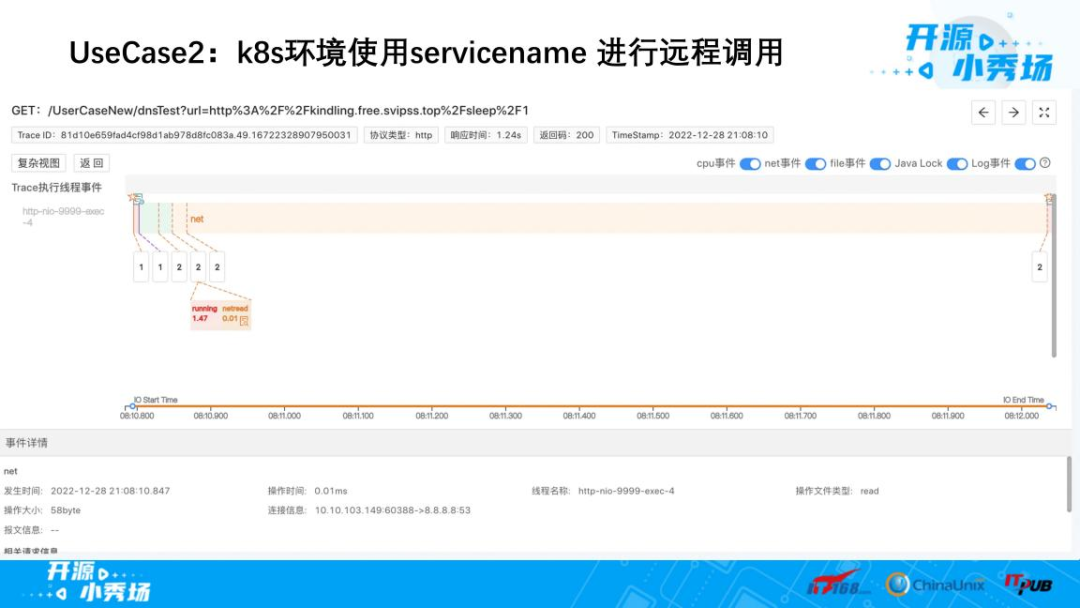
Task: Disable the Log事件 toggle
Action: coord(1024,164)
